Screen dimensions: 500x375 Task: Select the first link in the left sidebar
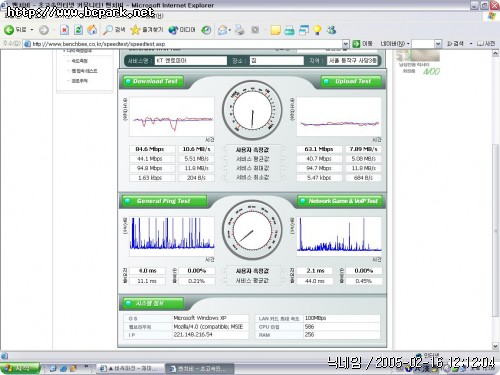(79, 61)
